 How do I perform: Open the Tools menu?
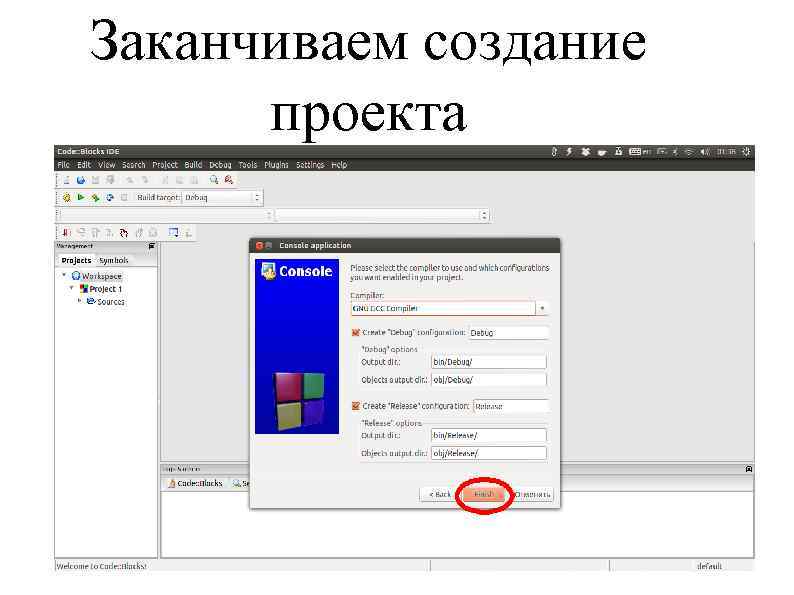(248, 165)
